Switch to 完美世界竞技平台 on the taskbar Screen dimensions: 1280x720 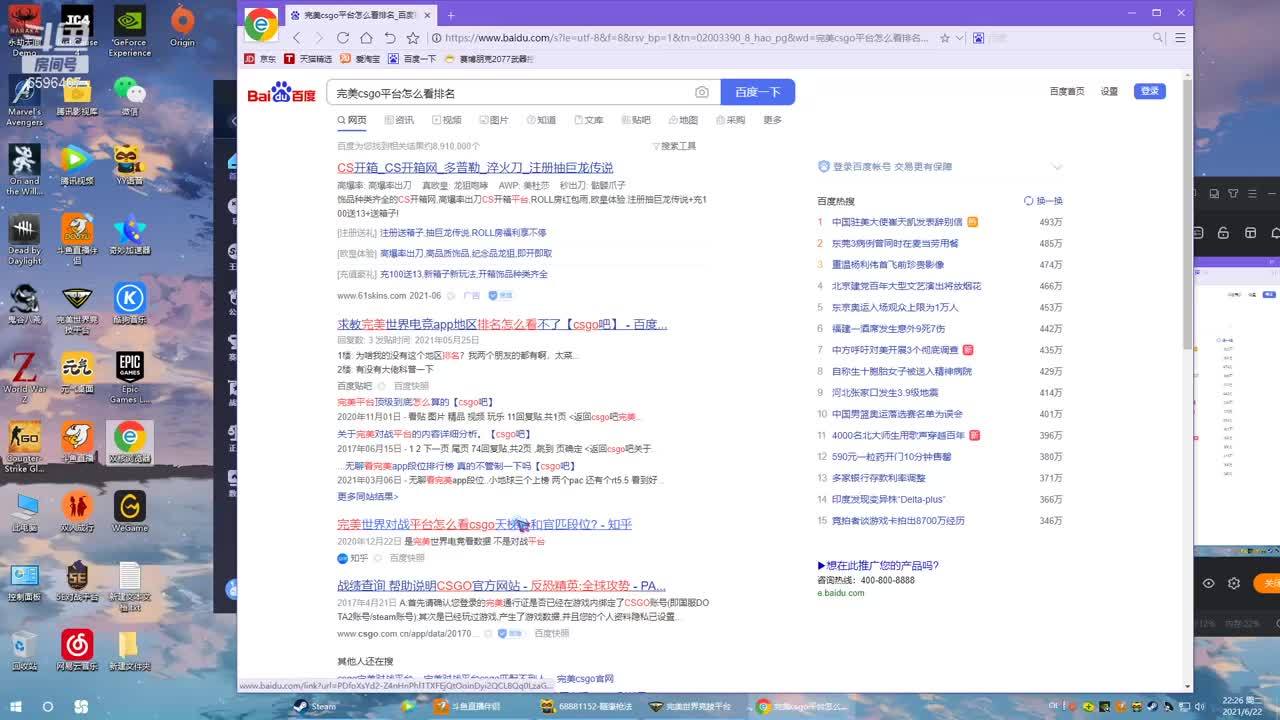coord(690,706)
